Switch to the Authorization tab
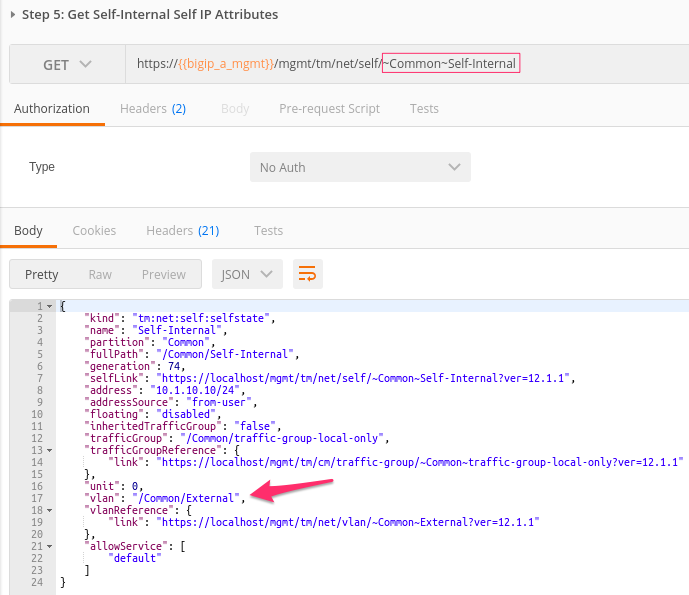The image size is (689, 595). [52, 109]
